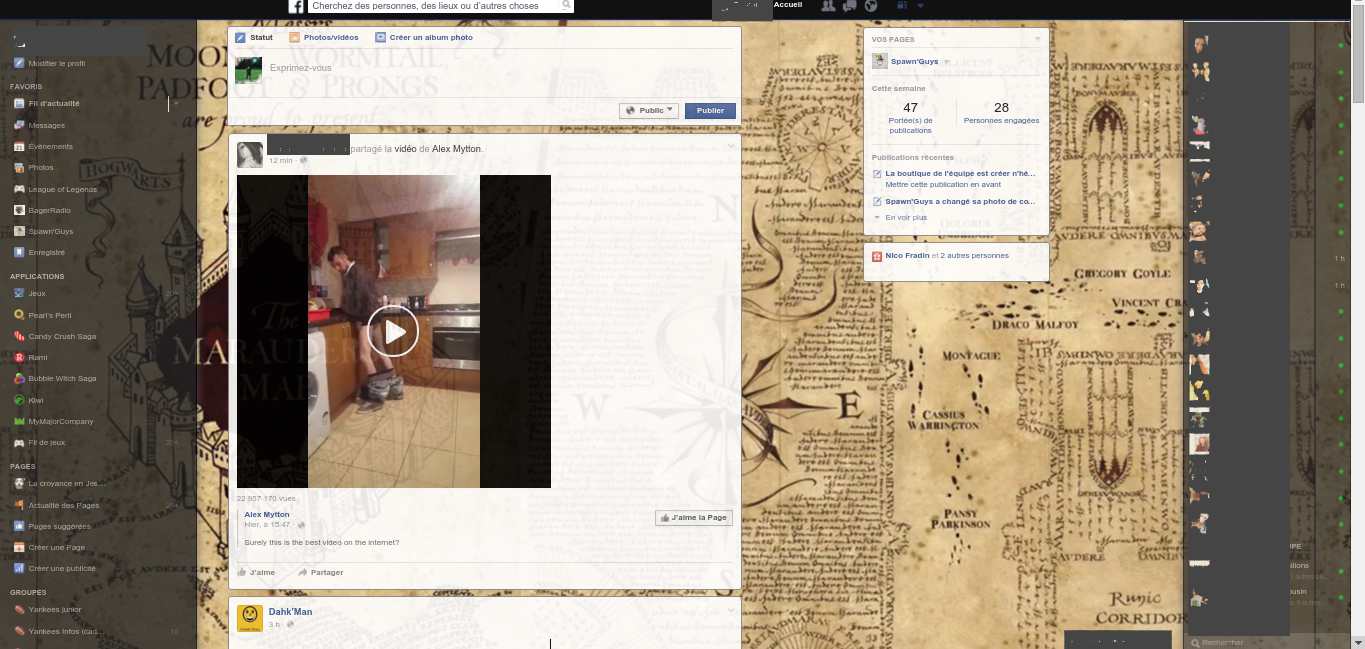This screenshot has height=649, width=1365.
Task: Click the Pearl's Peril app icon
Action: (19, 314)
